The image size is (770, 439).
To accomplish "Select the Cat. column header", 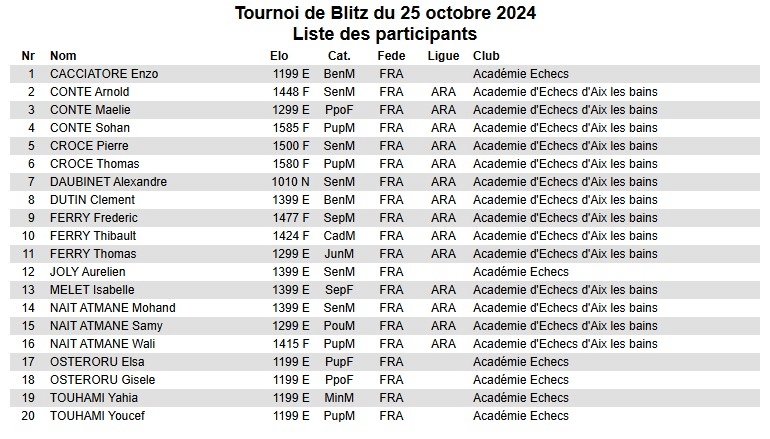I will point(339,56).
